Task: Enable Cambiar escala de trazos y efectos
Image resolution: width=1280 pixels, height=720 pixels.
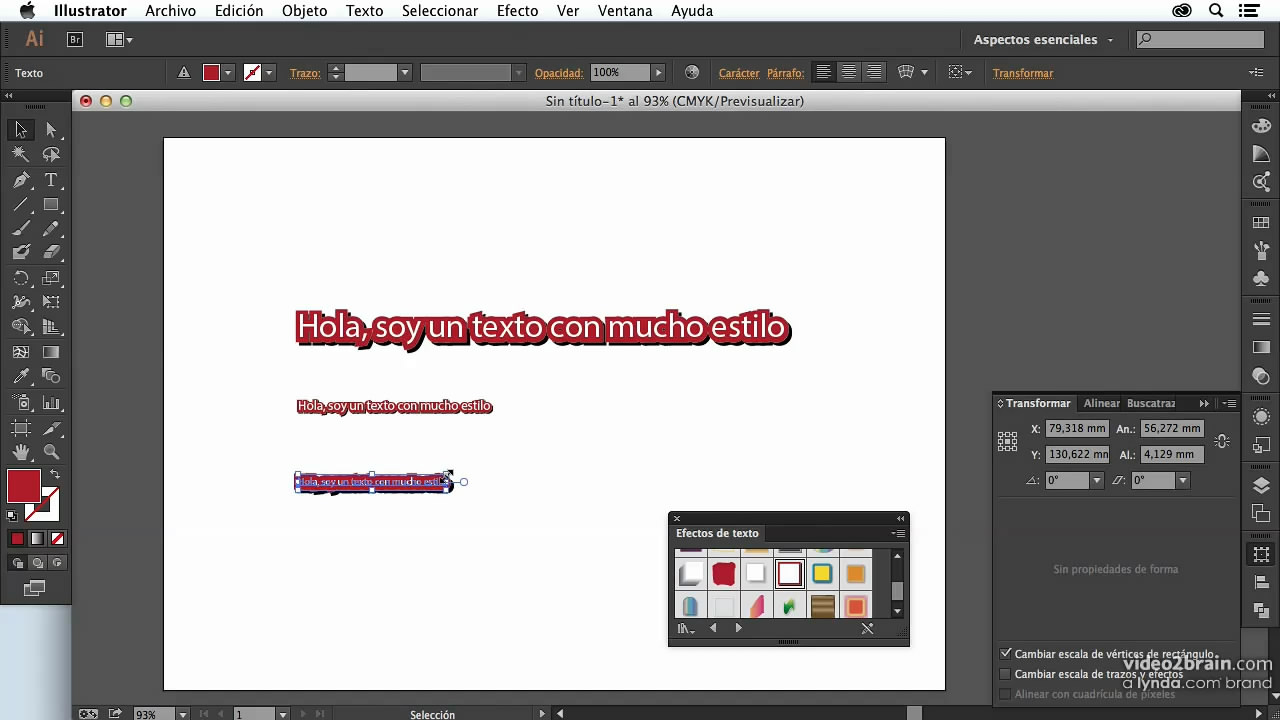Action: (x=1006, y=674)
